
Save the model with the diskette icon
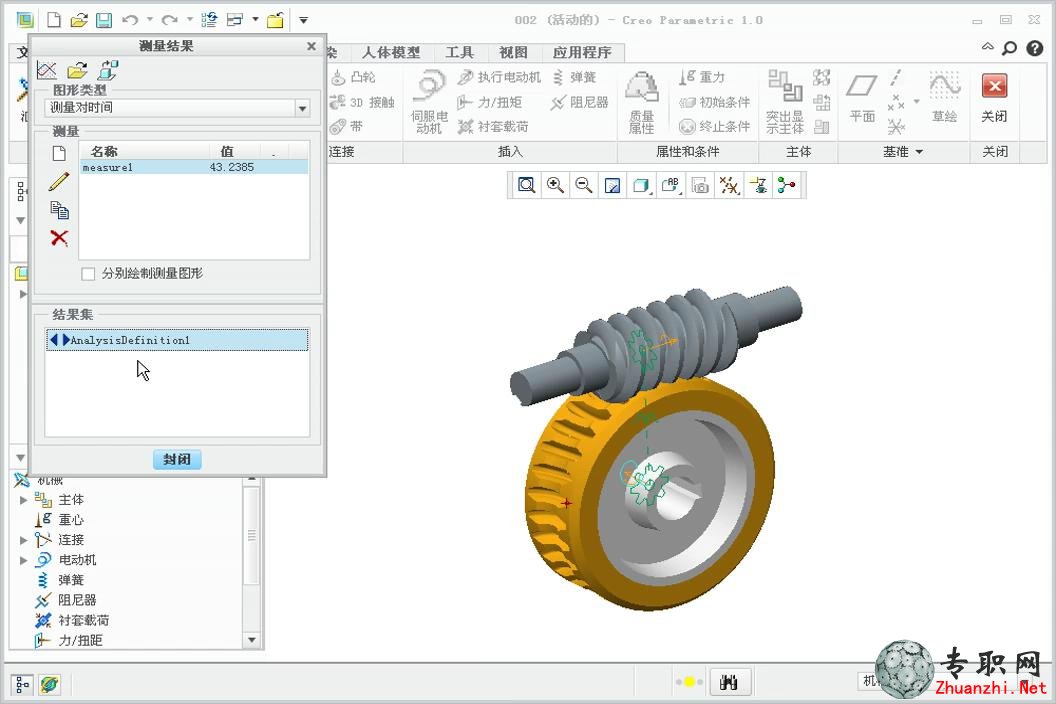tap(104, 20)
